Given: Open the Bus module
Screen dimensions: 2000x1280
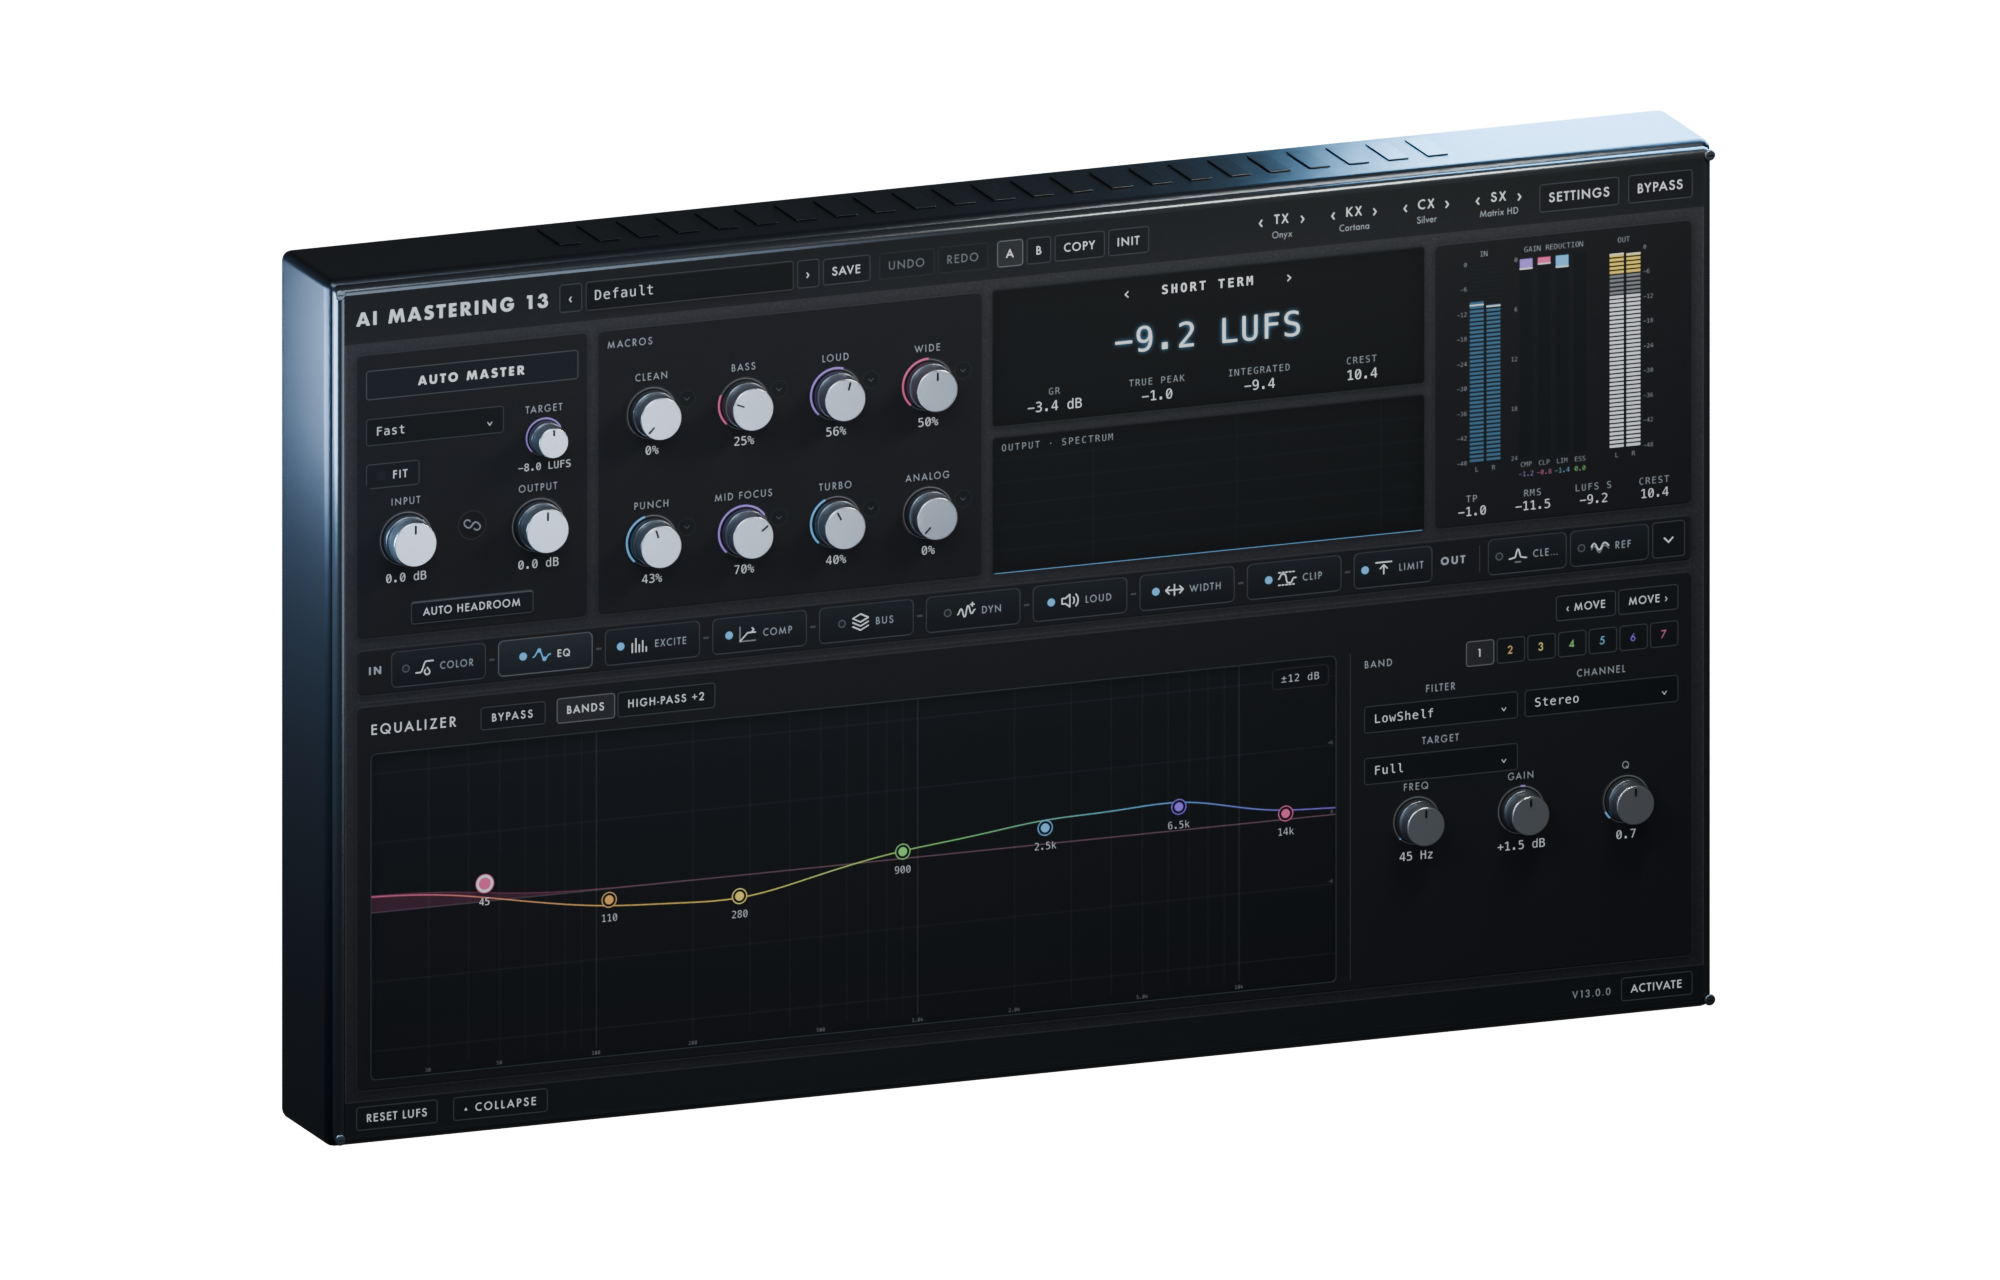Looking at the screenshot, I should [x=866, y=621].
